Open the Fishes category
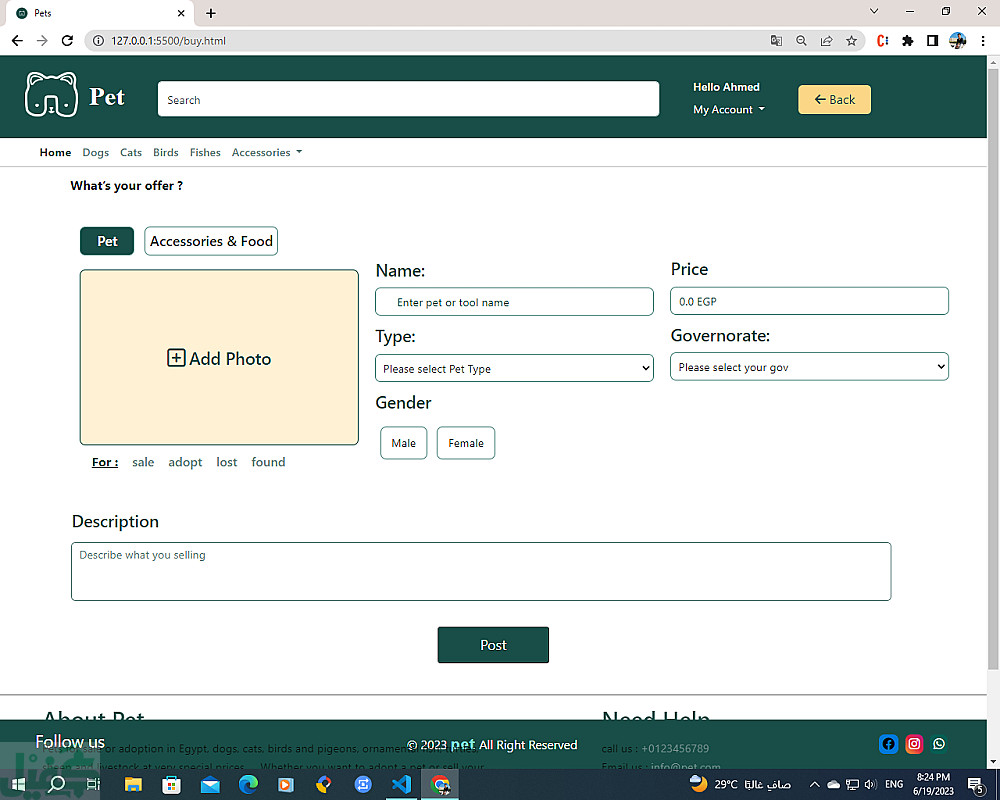 pos(205,152)
